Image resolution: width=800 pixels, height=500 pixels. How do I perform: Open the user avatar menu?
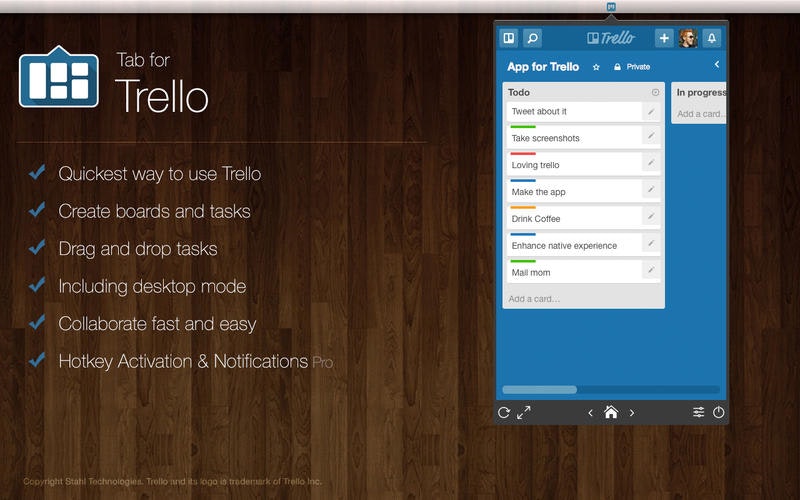pos(688,38)
